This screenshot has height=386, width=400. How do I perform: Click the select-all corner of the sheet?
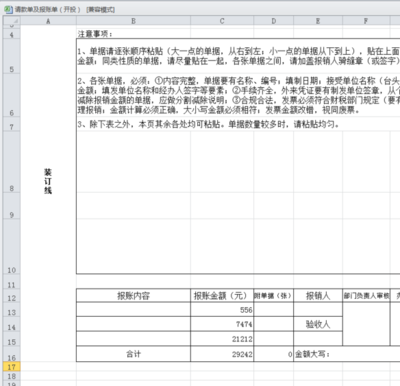click(11, 21)
